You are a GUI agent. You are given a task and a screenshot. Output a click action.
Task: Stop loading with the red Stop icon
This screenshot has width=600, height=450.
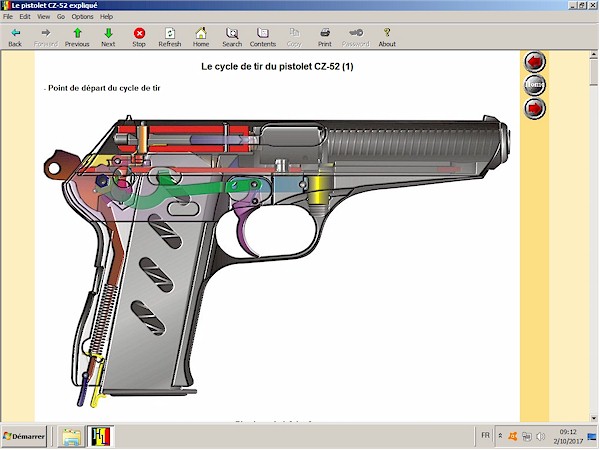tap(139, 38)
